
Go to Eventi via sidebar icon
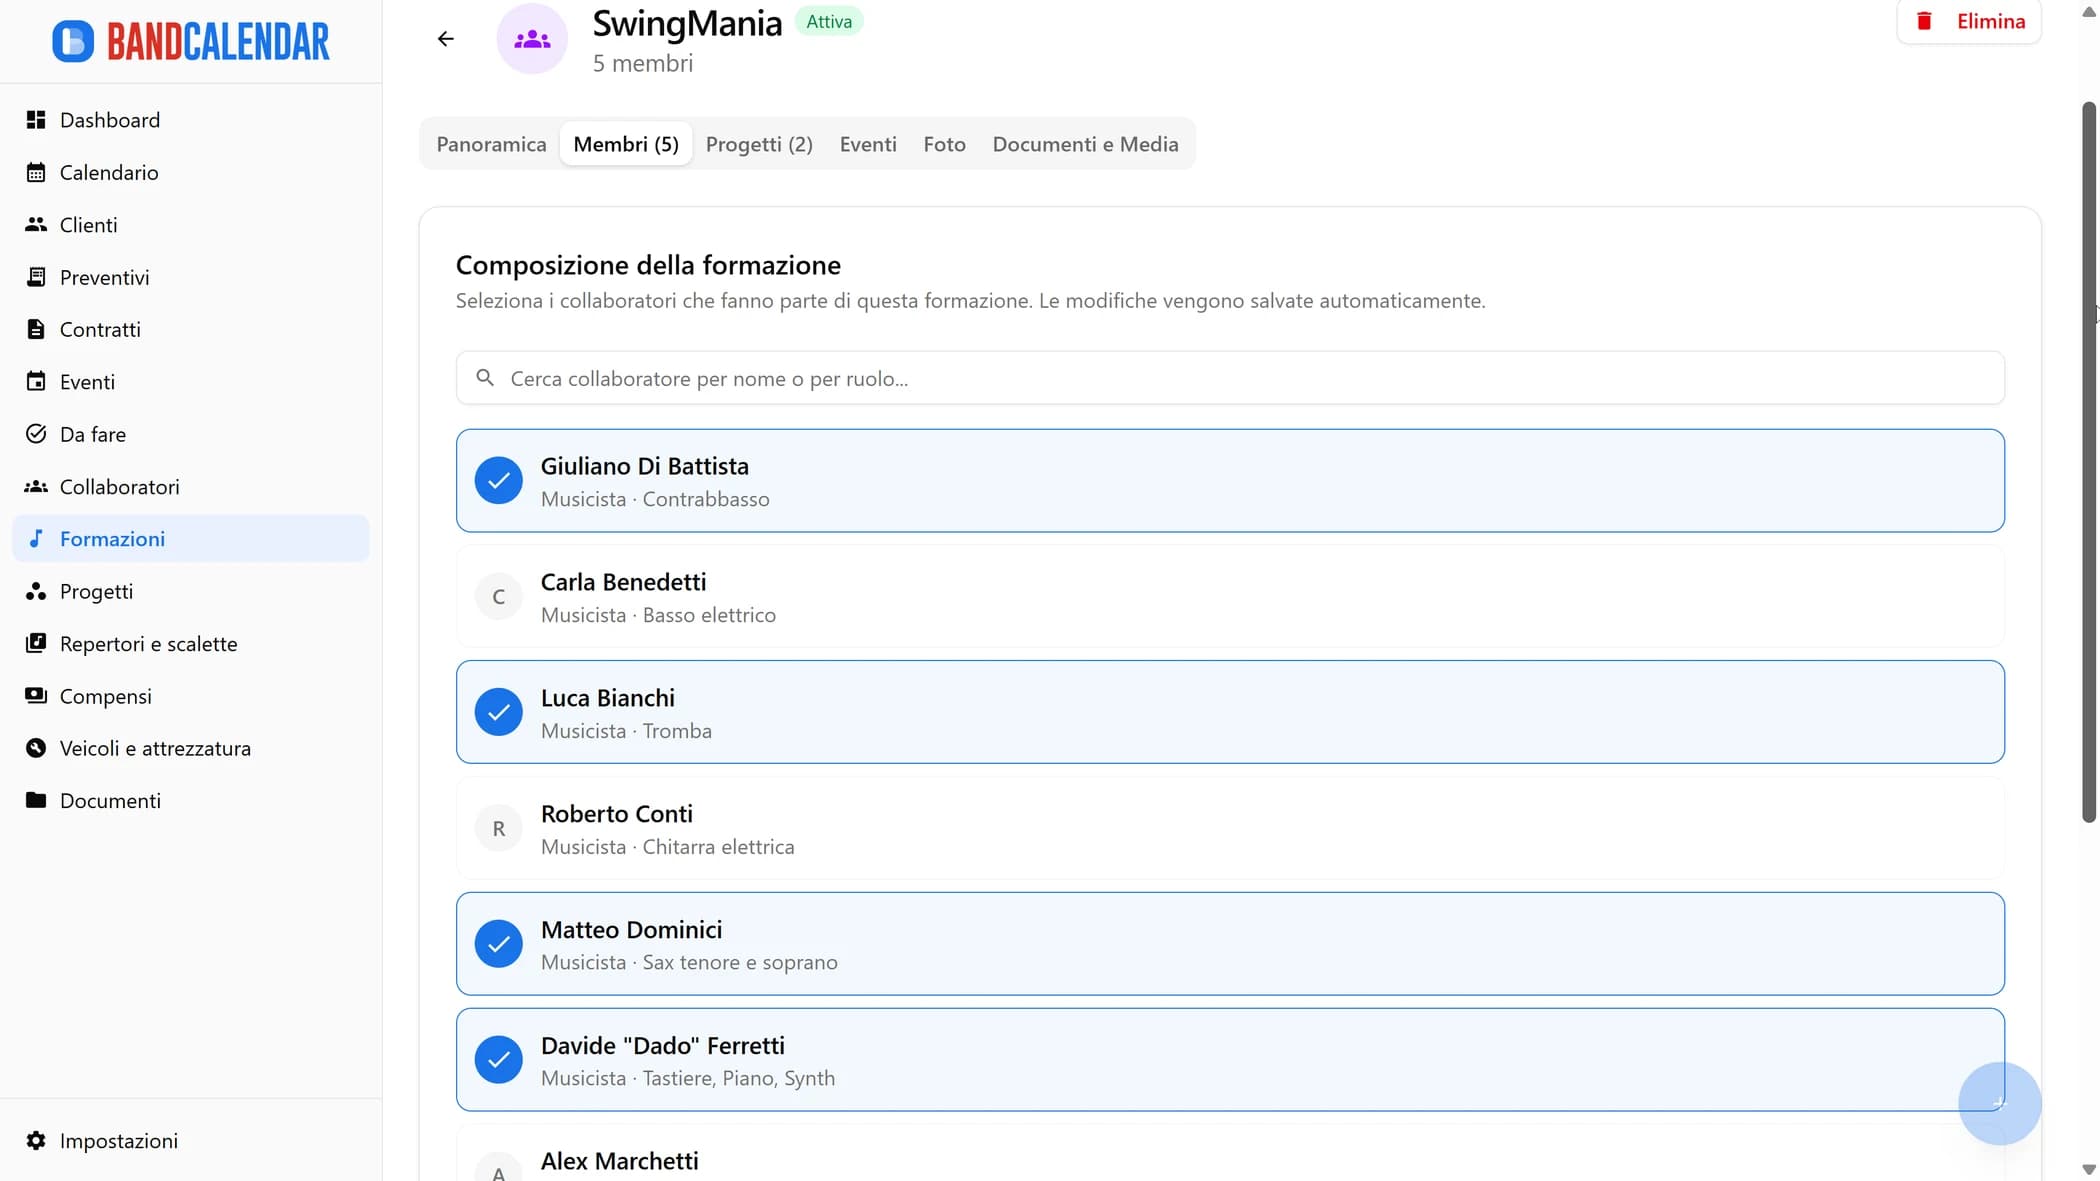click(85, 381)
